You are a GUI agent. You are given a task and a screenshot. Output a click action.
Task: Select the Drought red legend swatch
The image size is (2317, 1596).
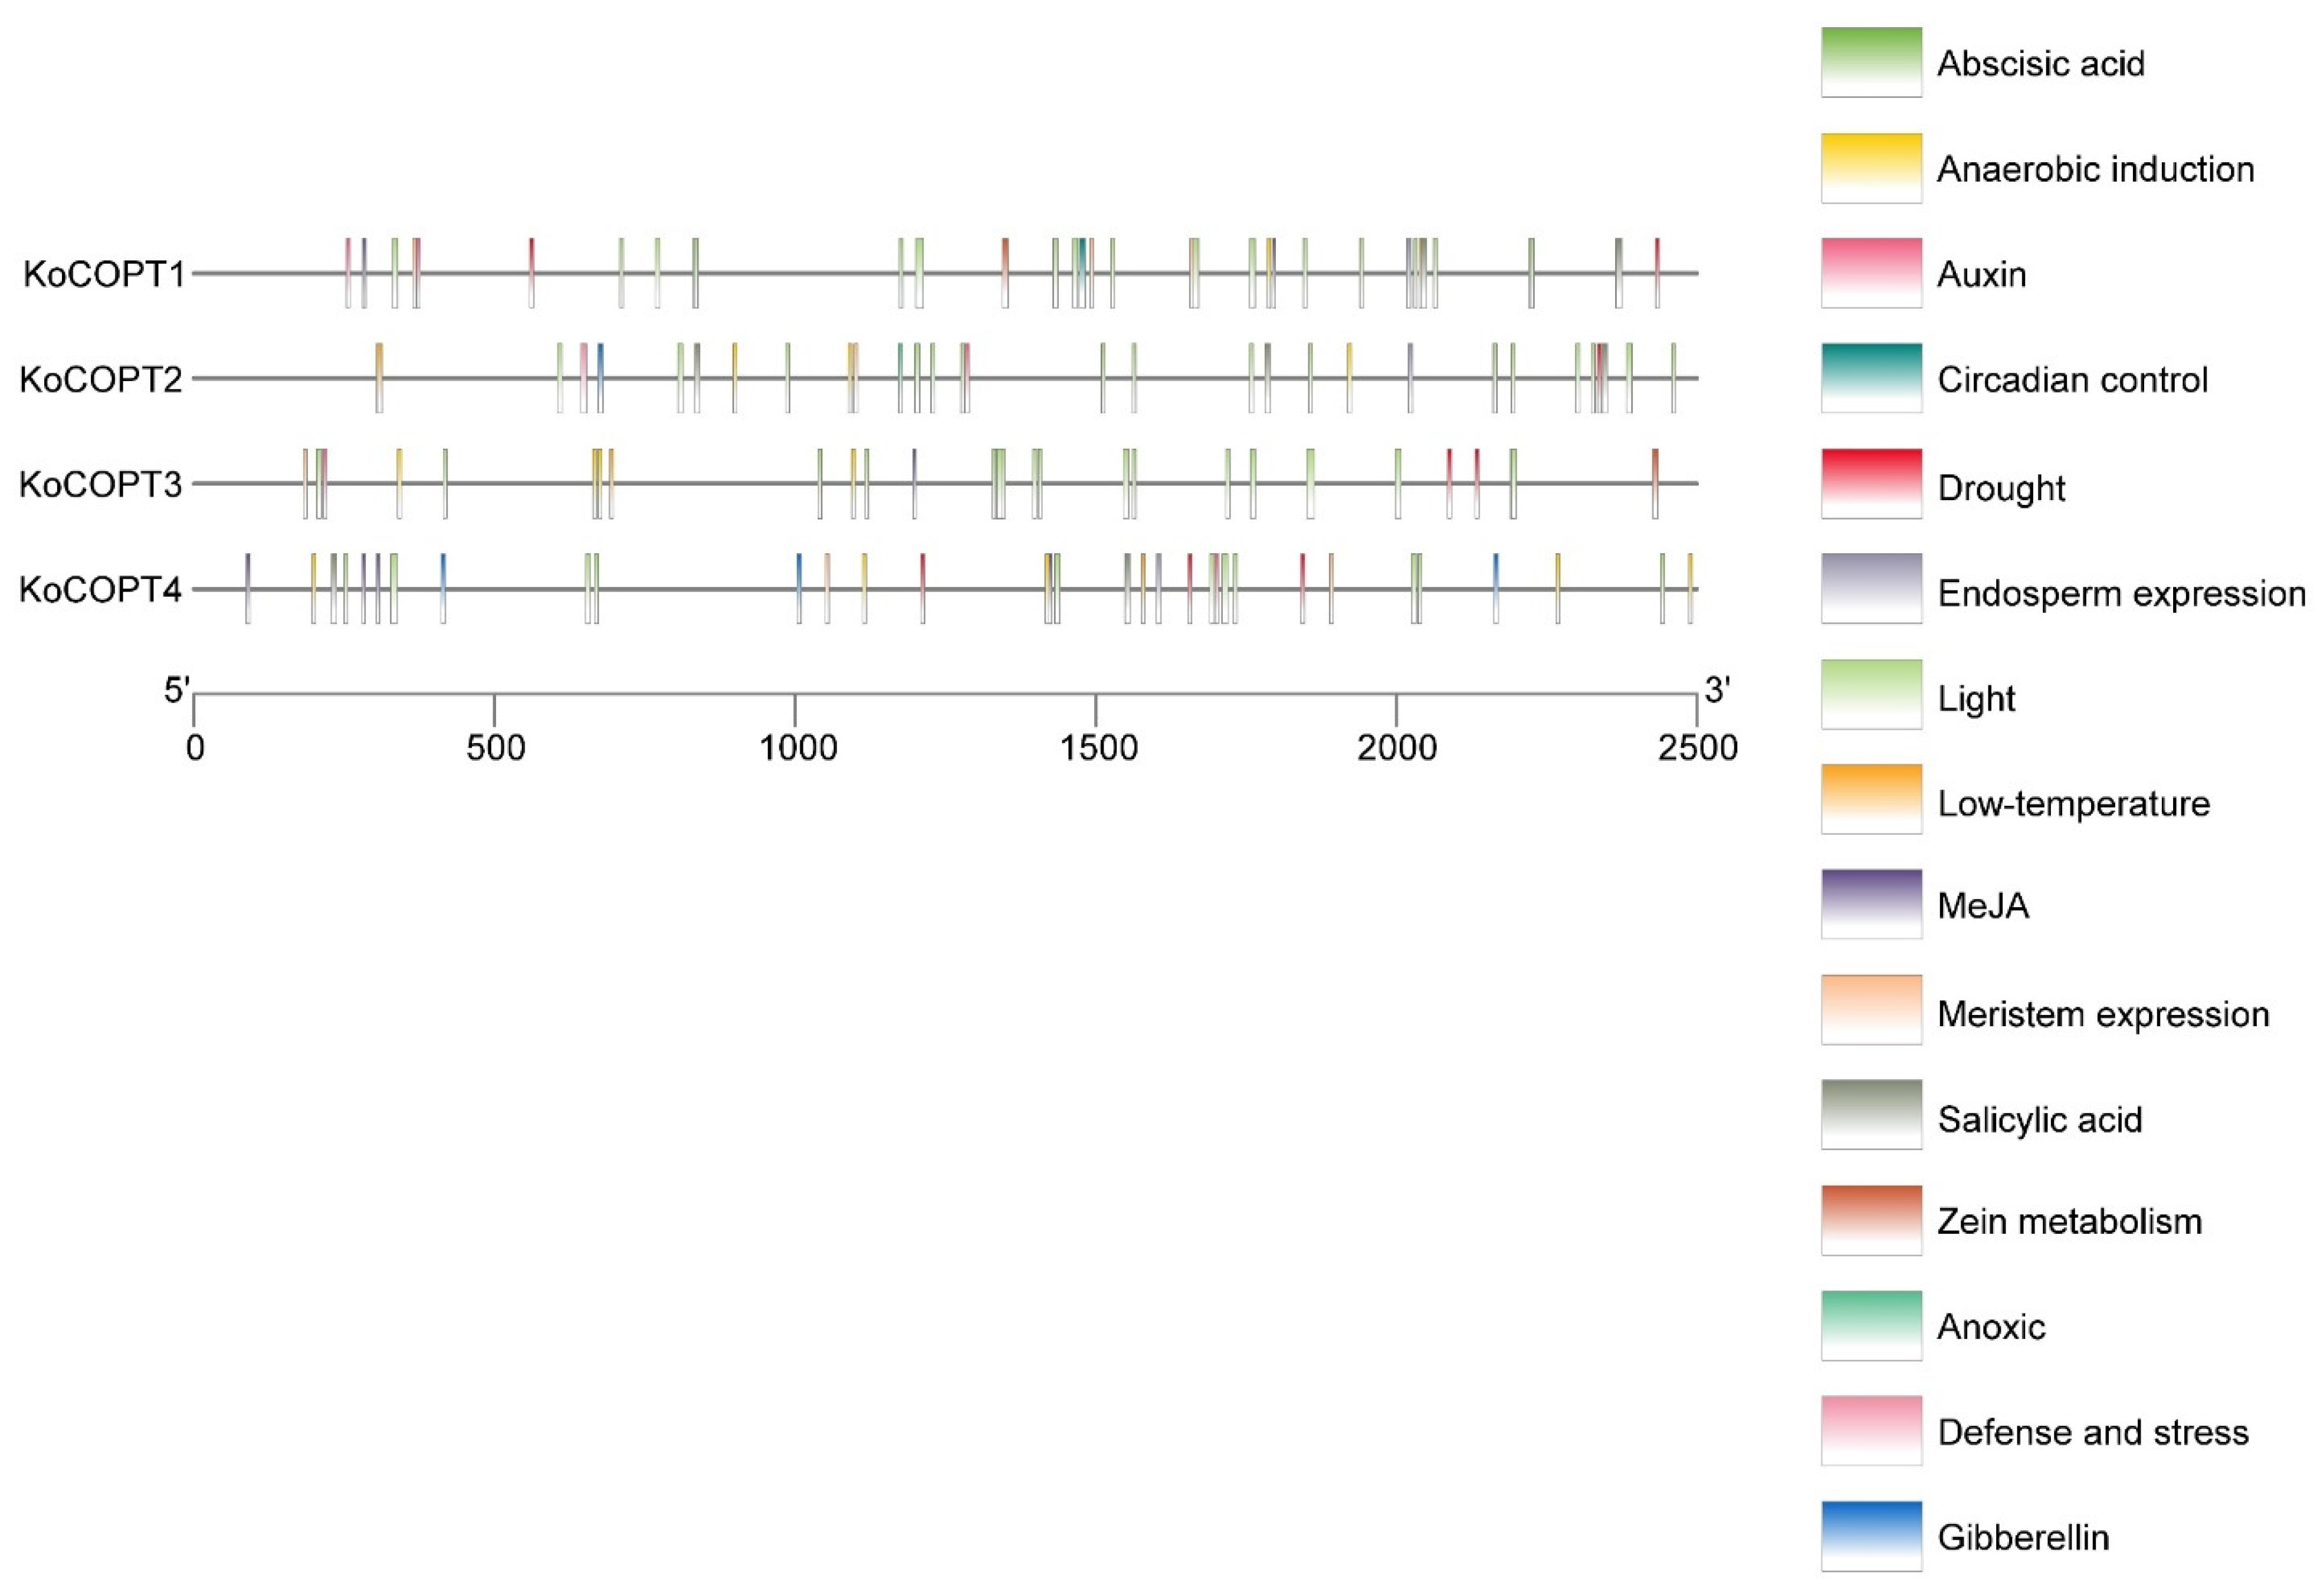point(1870,484)
